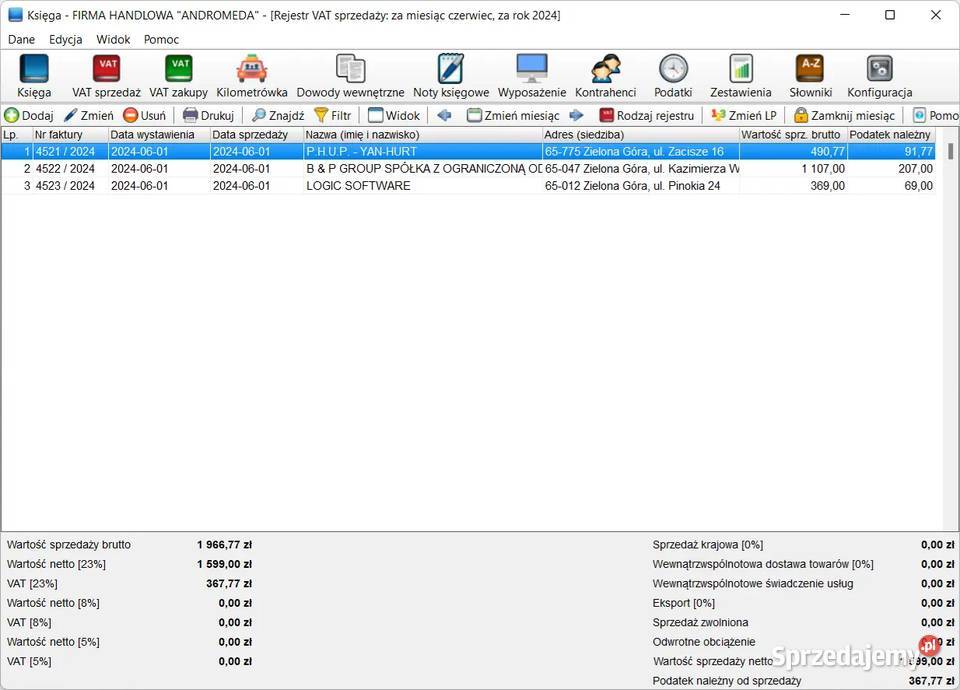Click the Drukuj print button
Viewport: 960px width, 690px height.
point(208,115)
